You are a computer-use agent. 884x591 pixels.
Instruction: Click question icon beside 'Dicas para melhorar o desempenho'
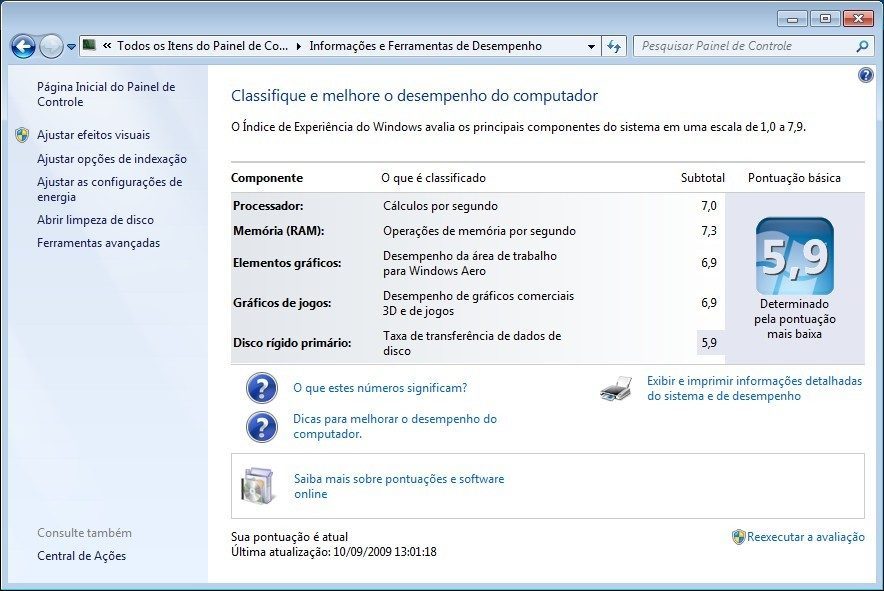click(x=262, y=427)
